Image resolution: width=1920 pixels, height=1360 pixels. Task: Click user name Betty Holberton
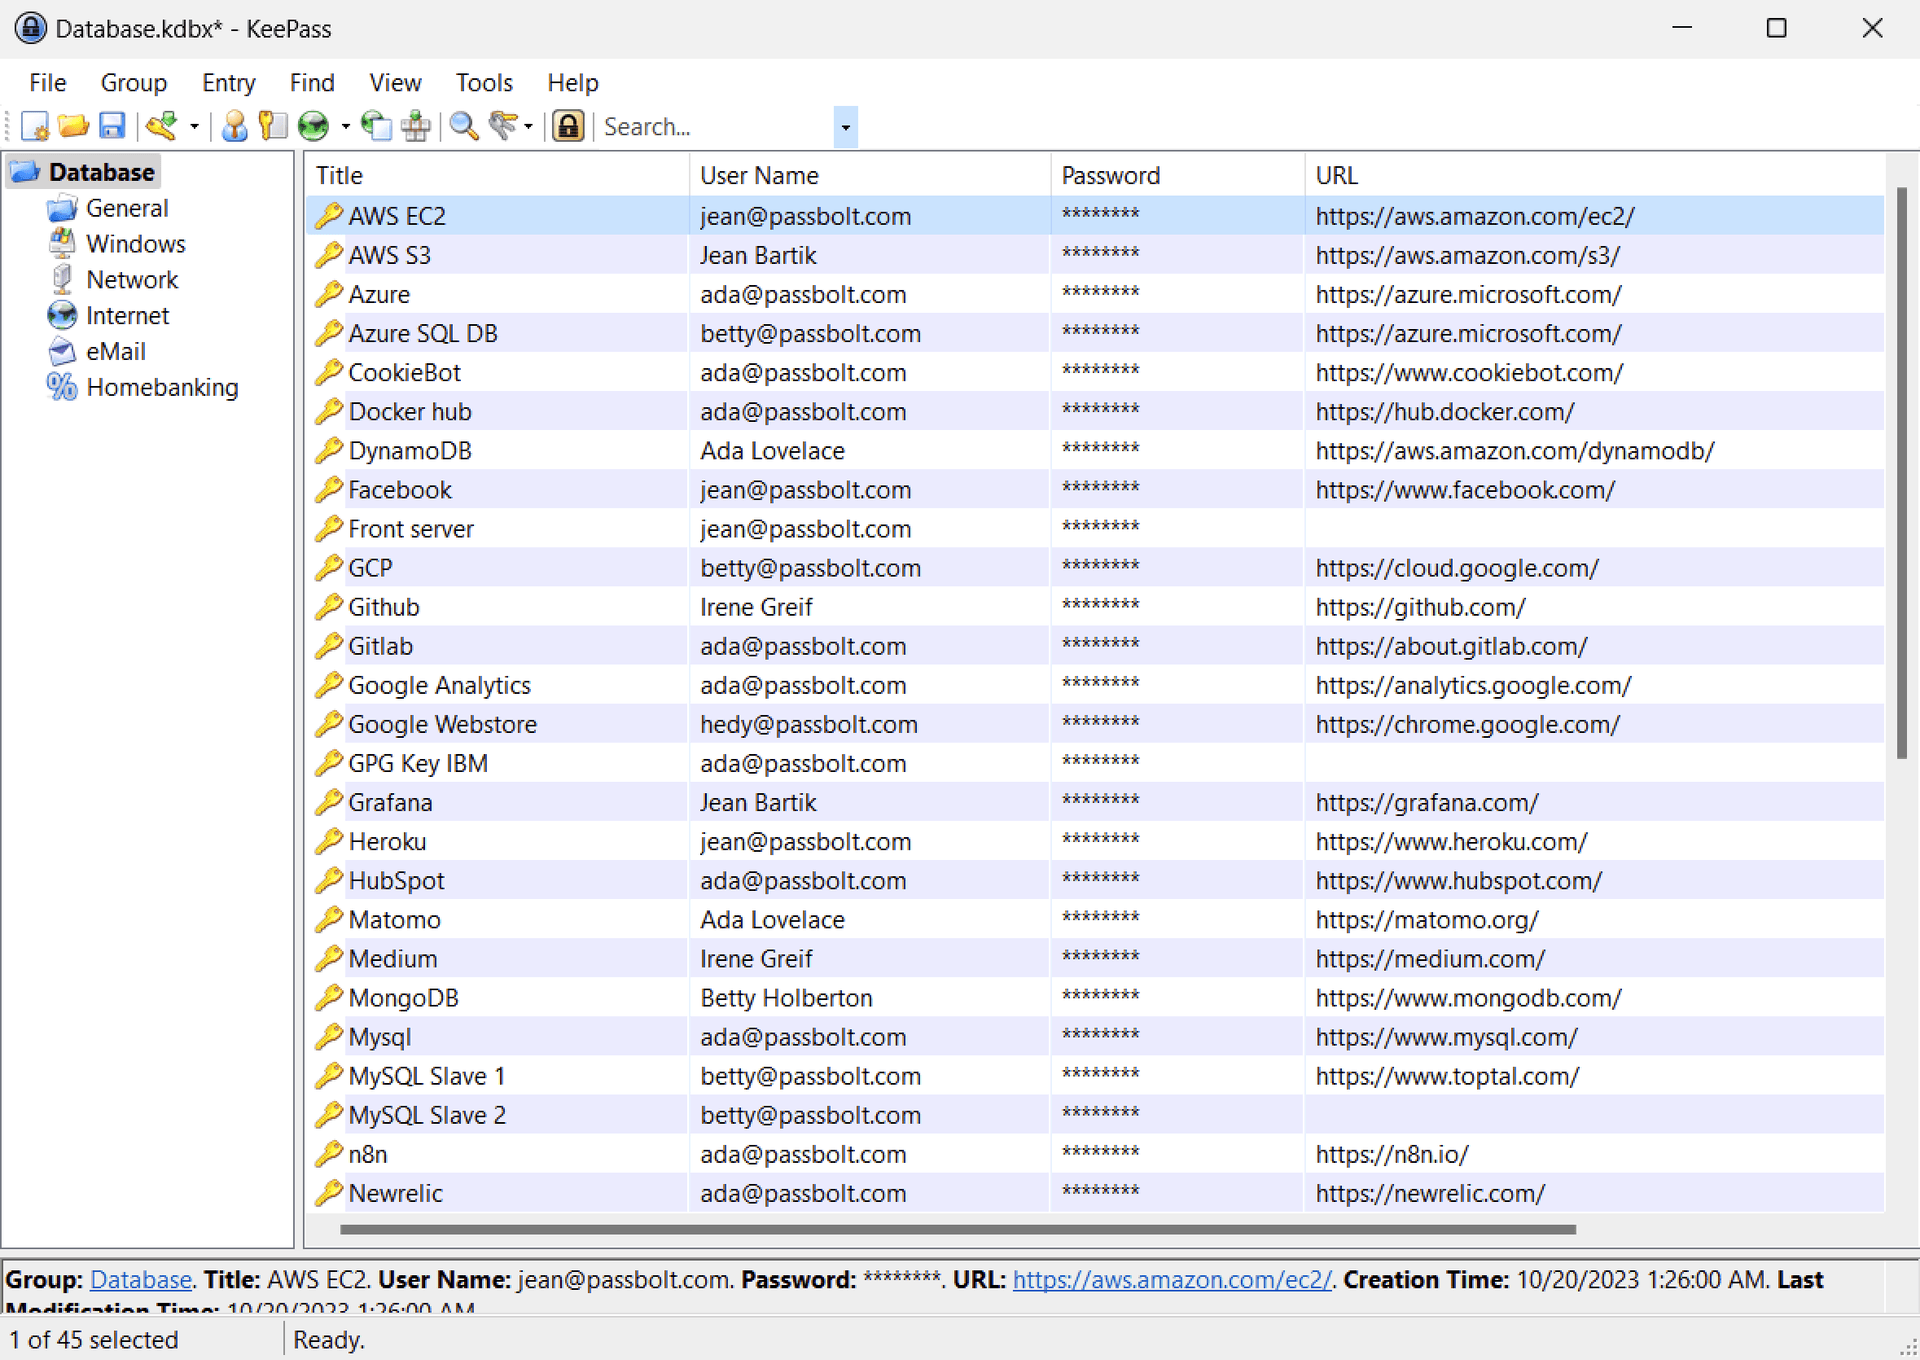[786, 998]
